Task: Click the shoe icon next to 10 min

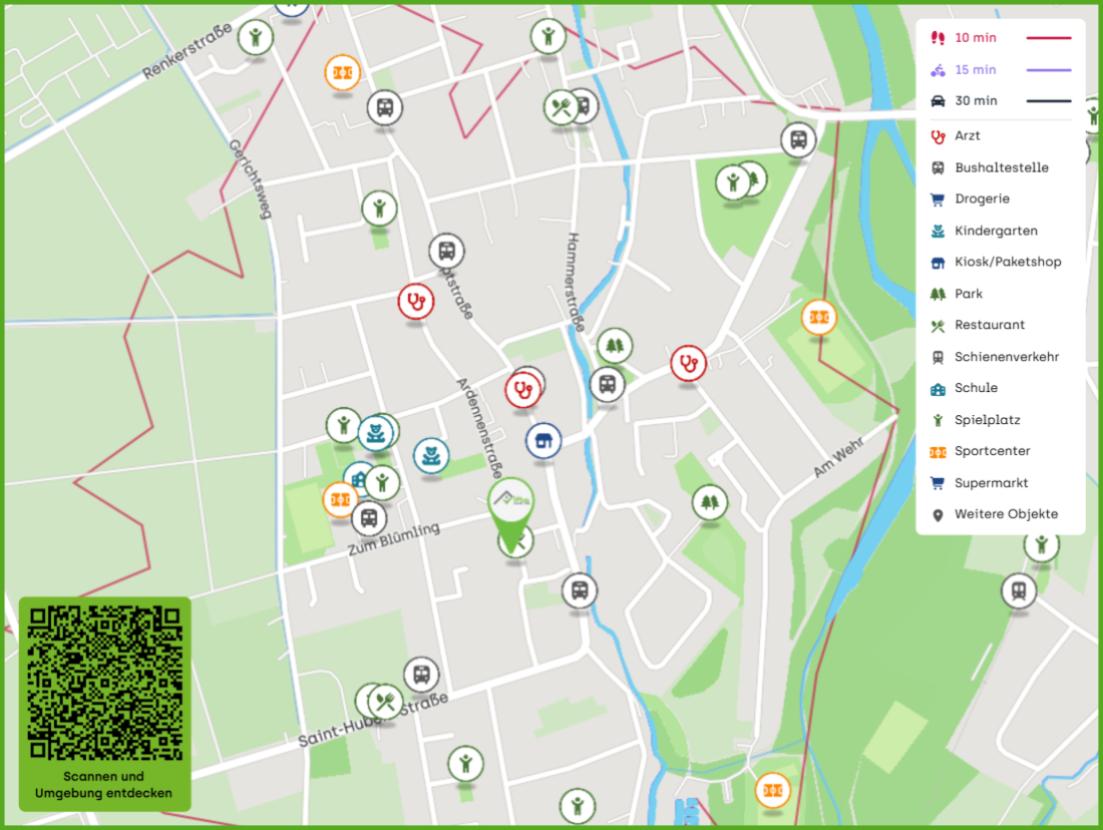Action: tap(938, 38)
